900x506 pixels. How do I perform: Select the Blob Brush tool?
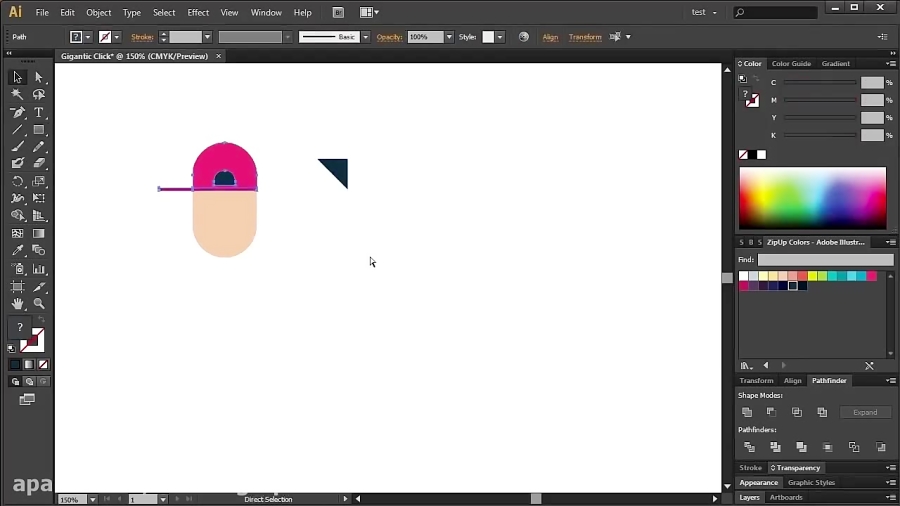click(x=17, y=164)
